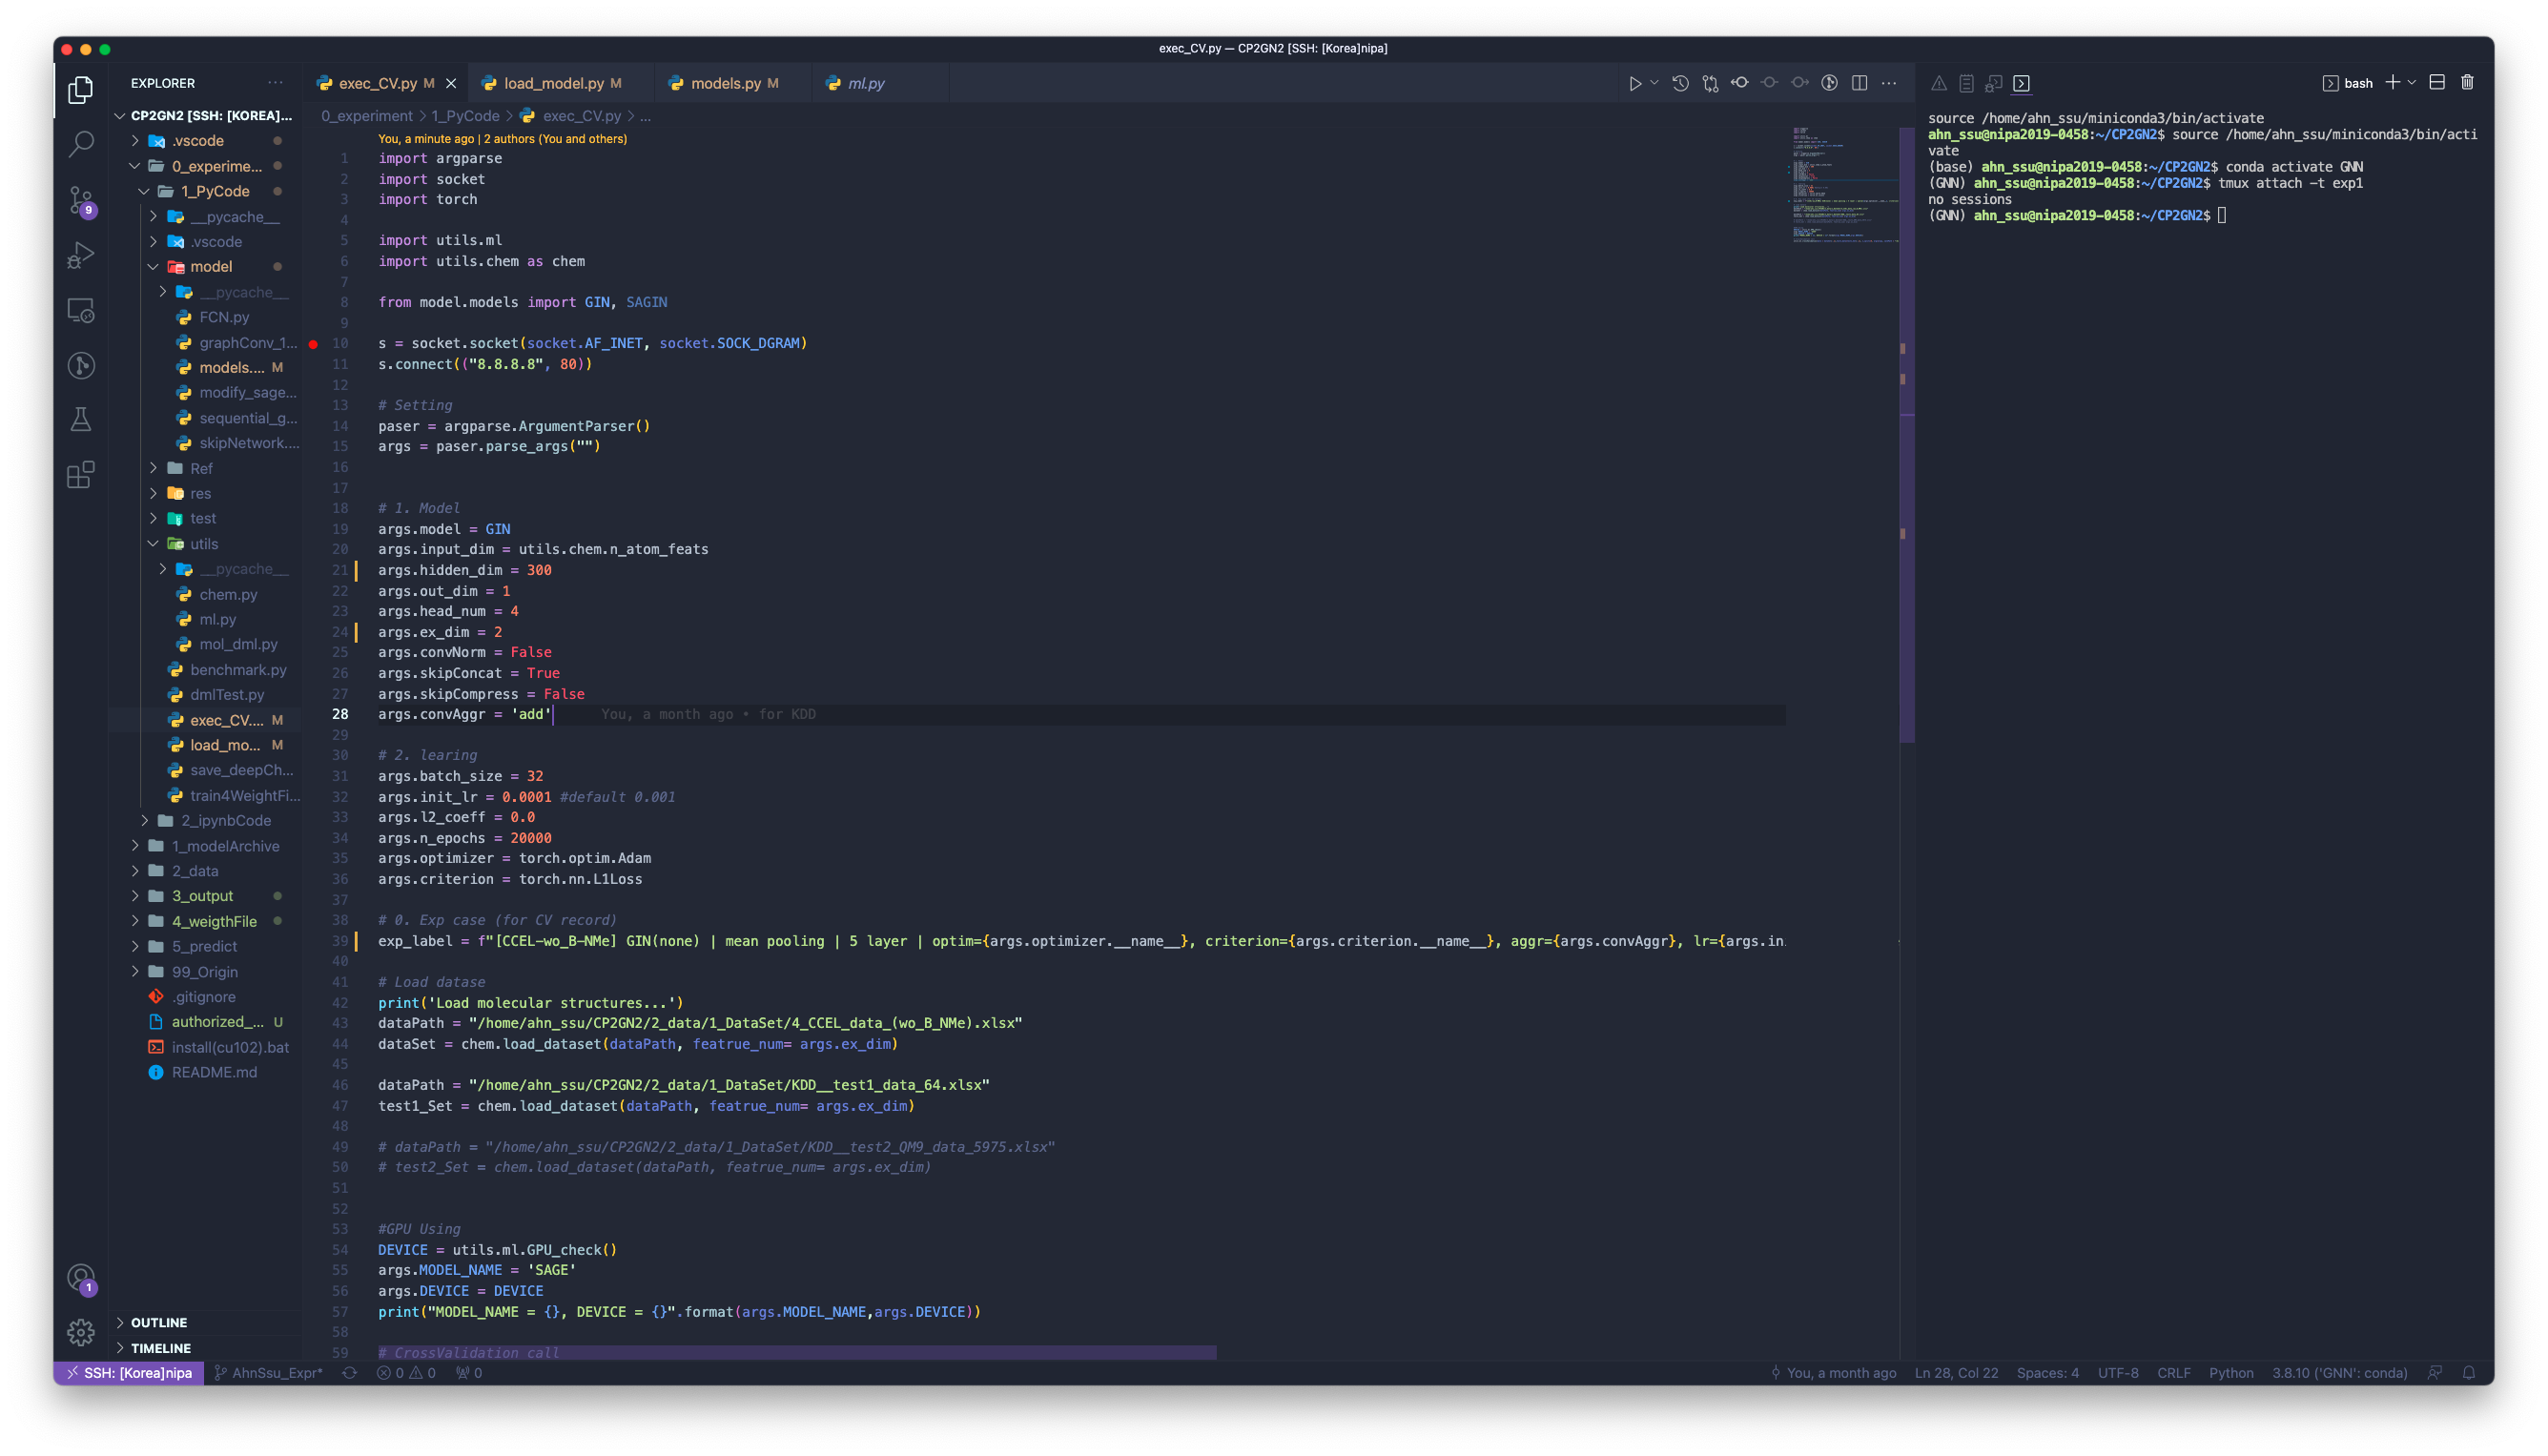This screenshot has width=2548, height=1456.
Task: Open errors and warnings count in status bar
Action: click(x=406, y=1373)
